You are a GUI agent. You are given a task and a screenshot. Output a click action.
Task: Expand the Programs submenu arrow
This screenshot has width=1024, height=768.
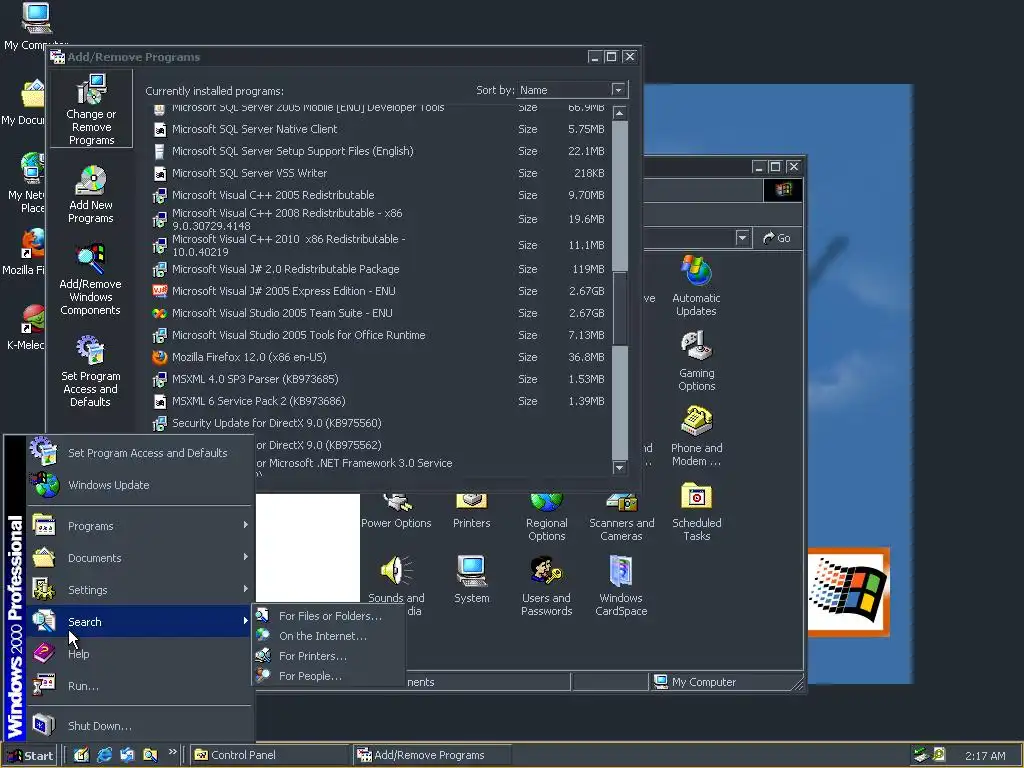(x=246, y=525)
